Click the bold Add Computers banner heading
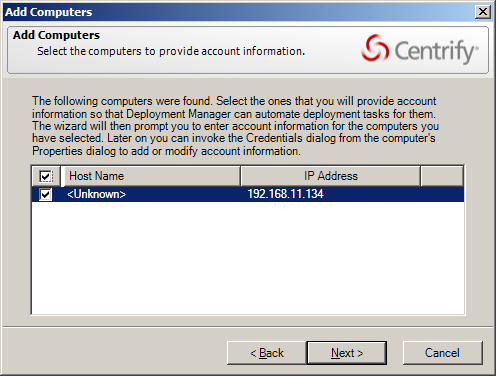 coord(56,35)
